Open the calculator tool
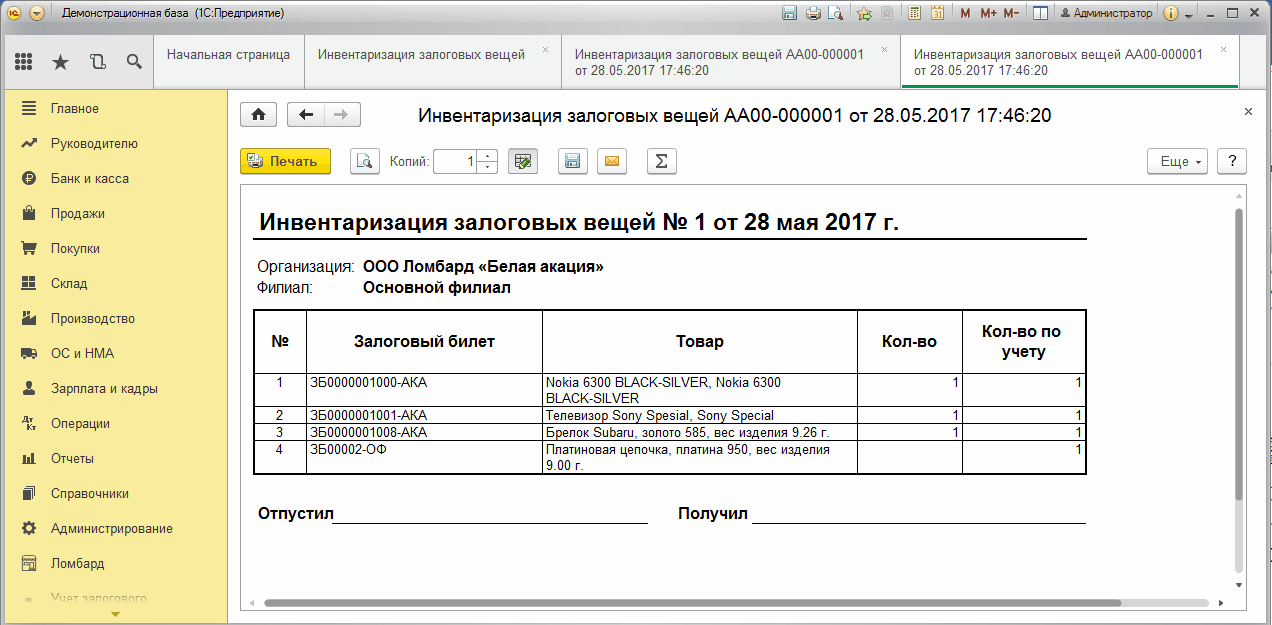The width and height of the screenshot is (1272, 625). click(914, 14)
